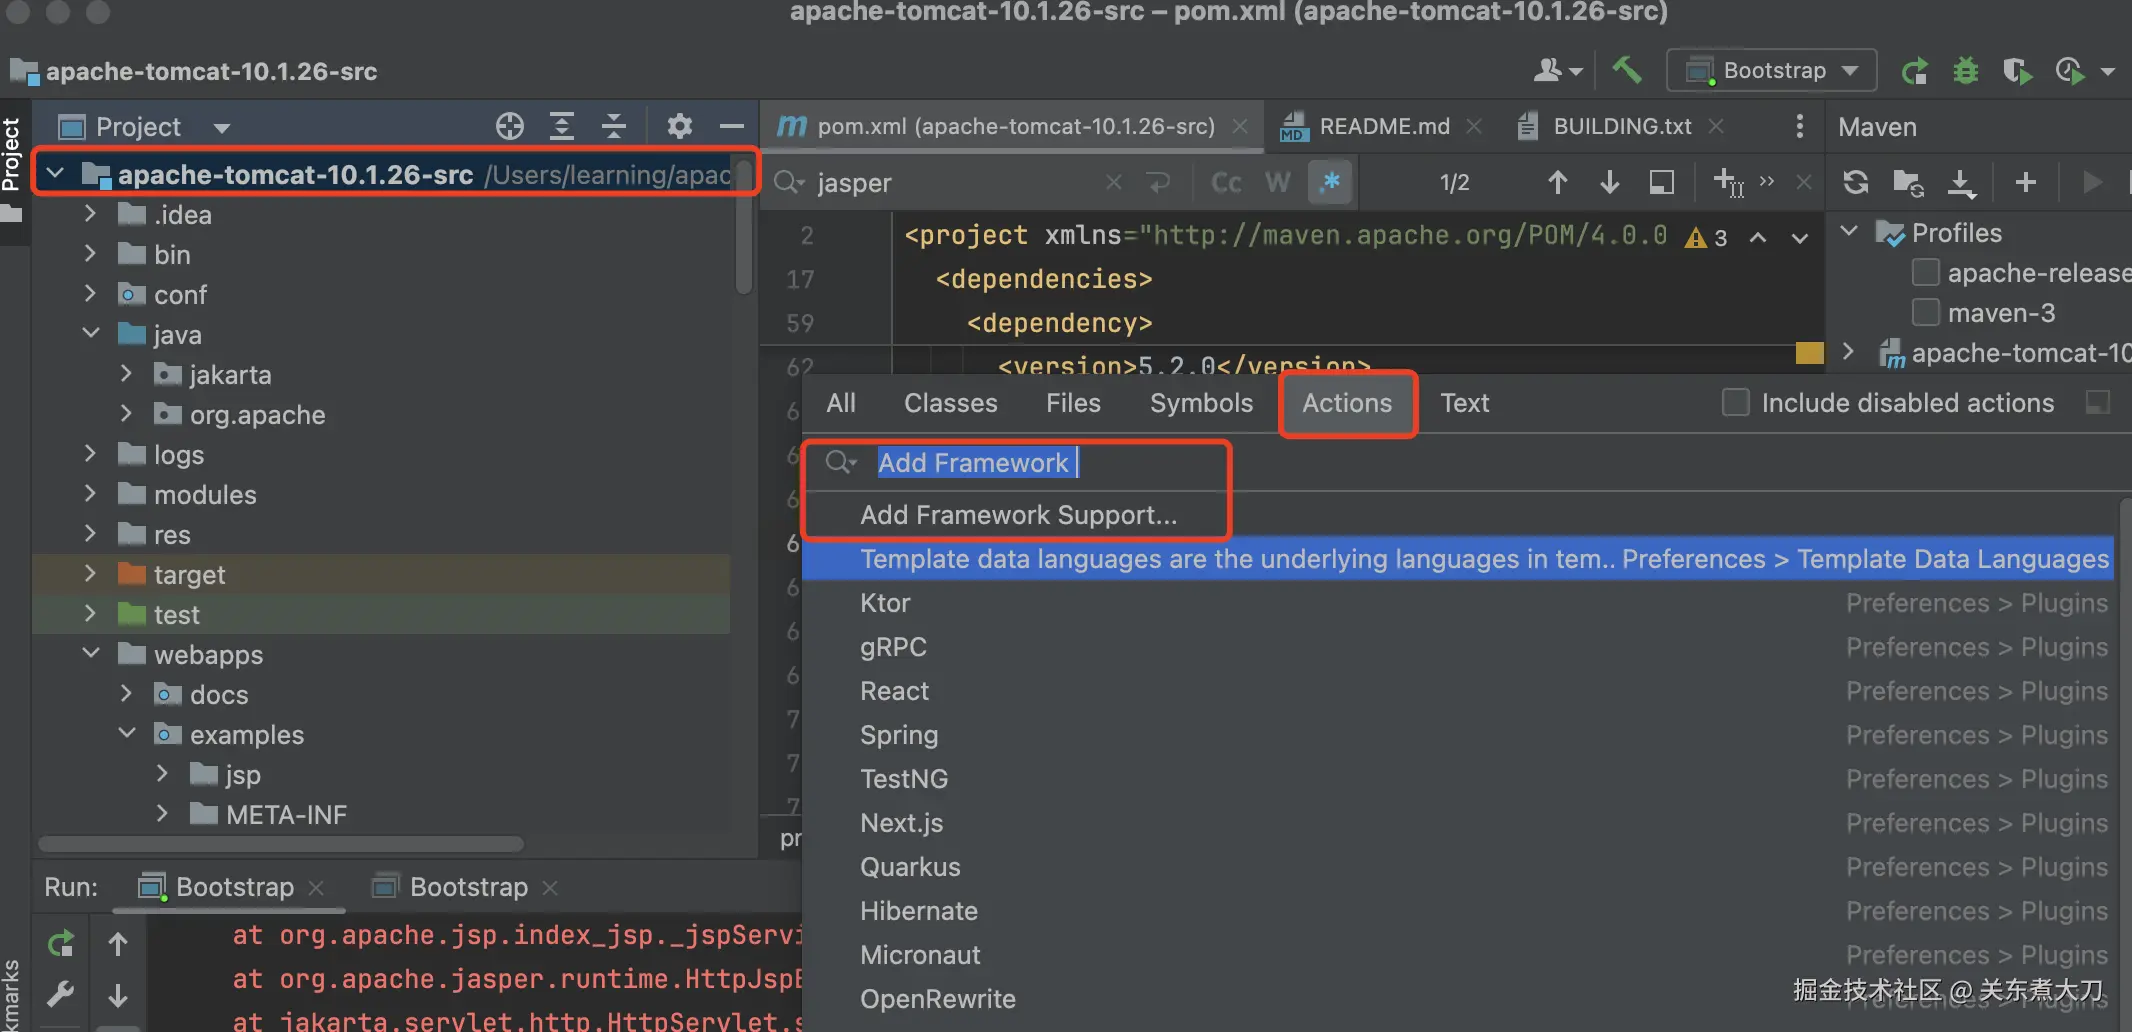The height and width of the screenshot is (1032, 2132).
Task: Collapse the Maven Profiles node
Action: [x=1850, y=232]
